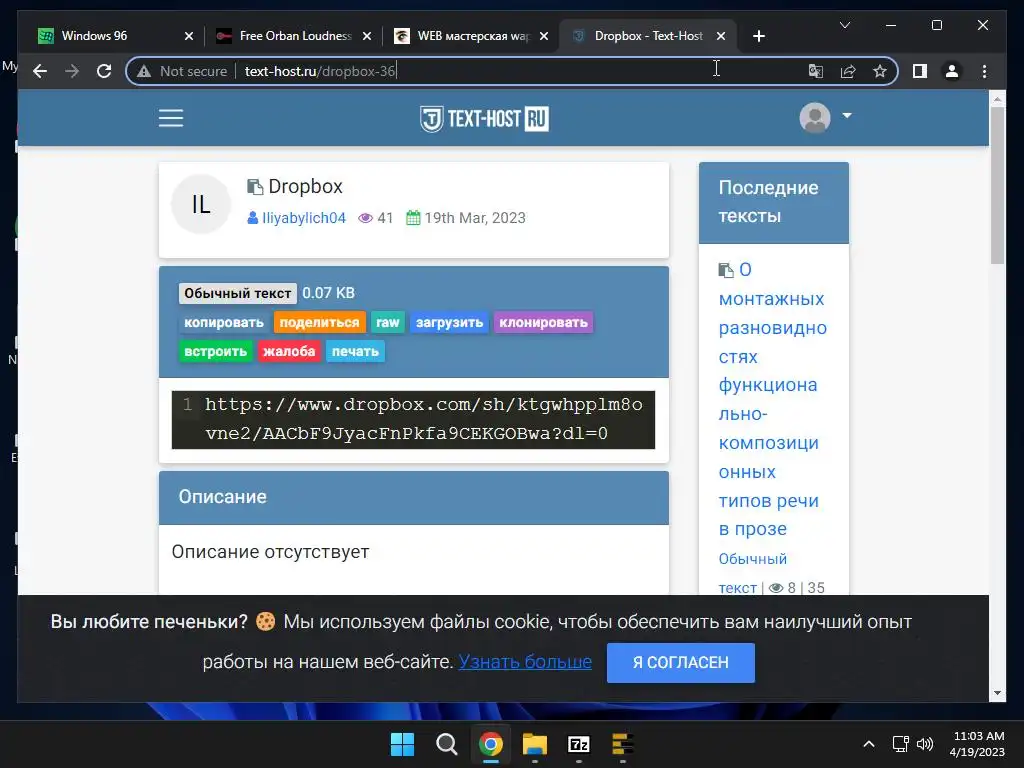Click the network tray icon
Screen dimensions: 1024x768
click(x=901, y=744)
